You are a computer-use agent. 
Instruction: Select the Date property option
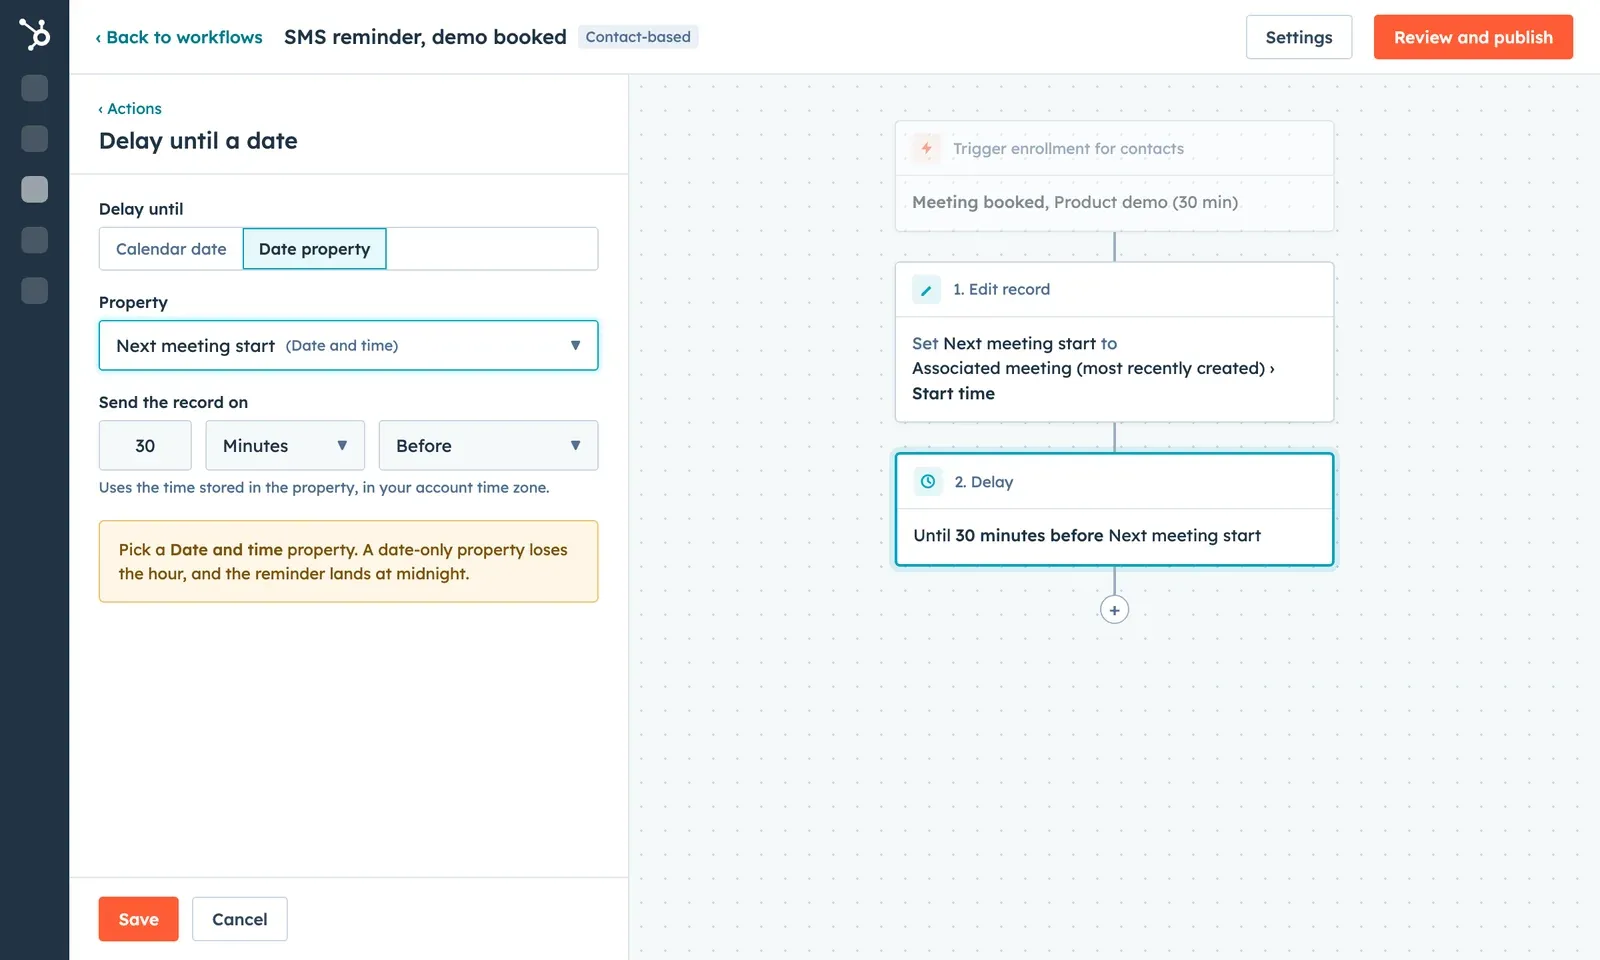(314, 249)
